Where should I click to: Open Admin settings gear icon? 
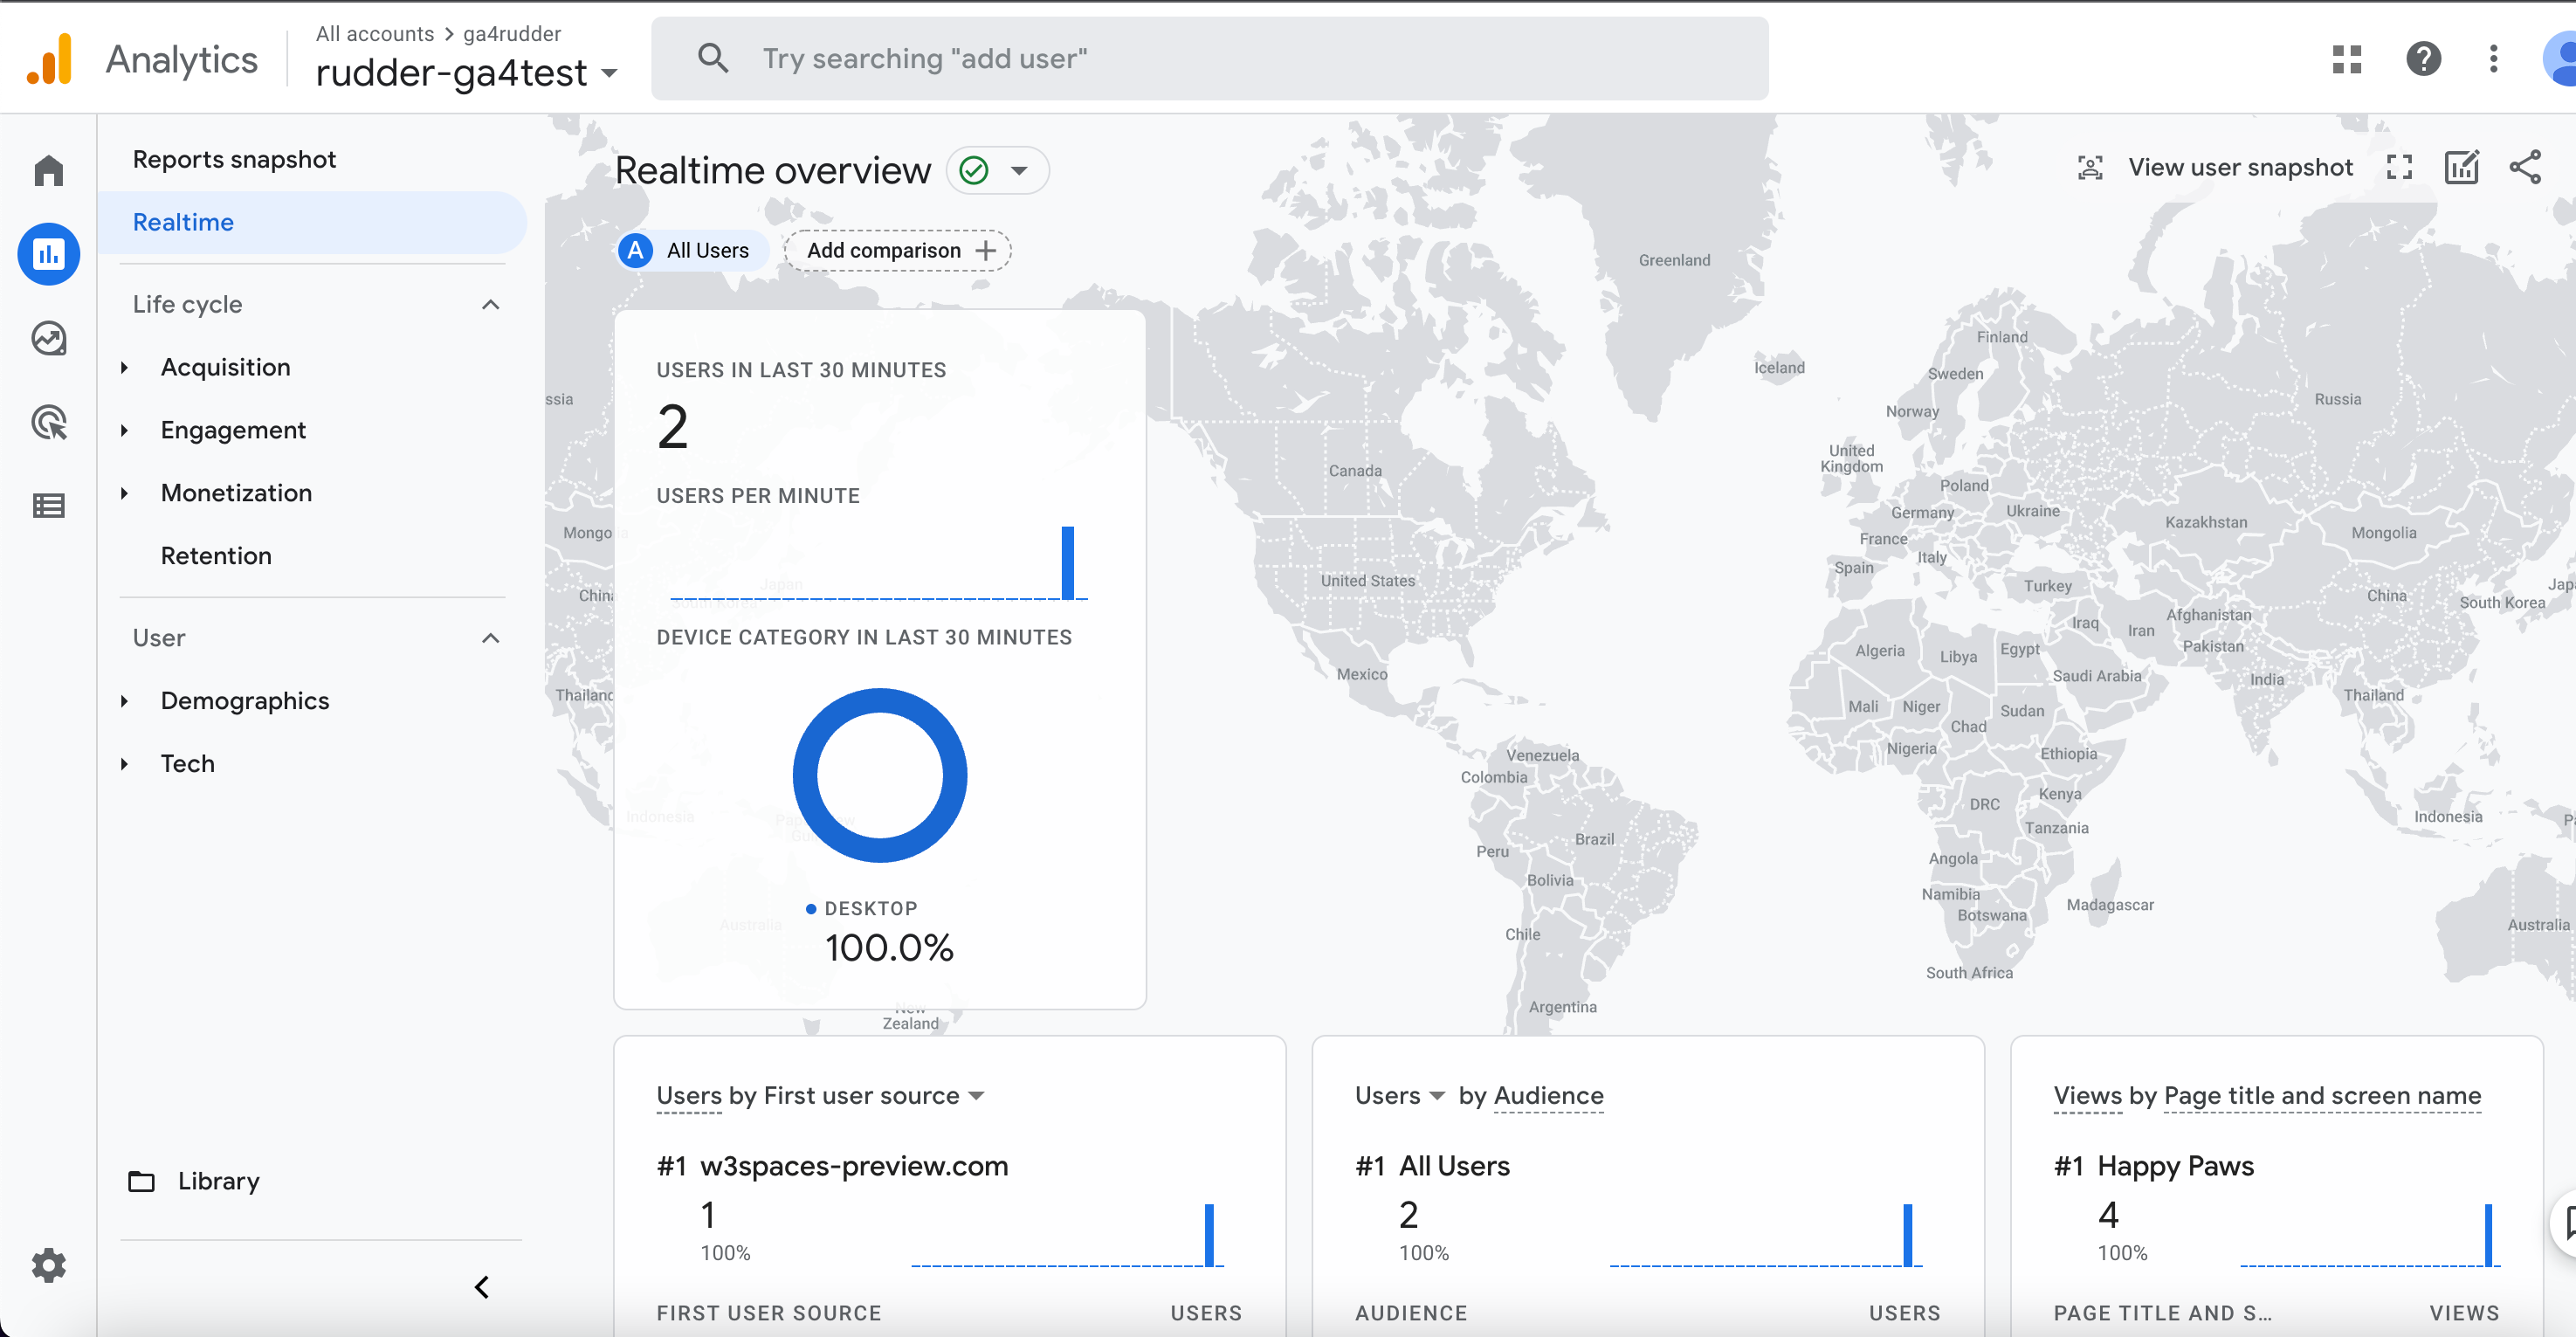pos(48,1265)
